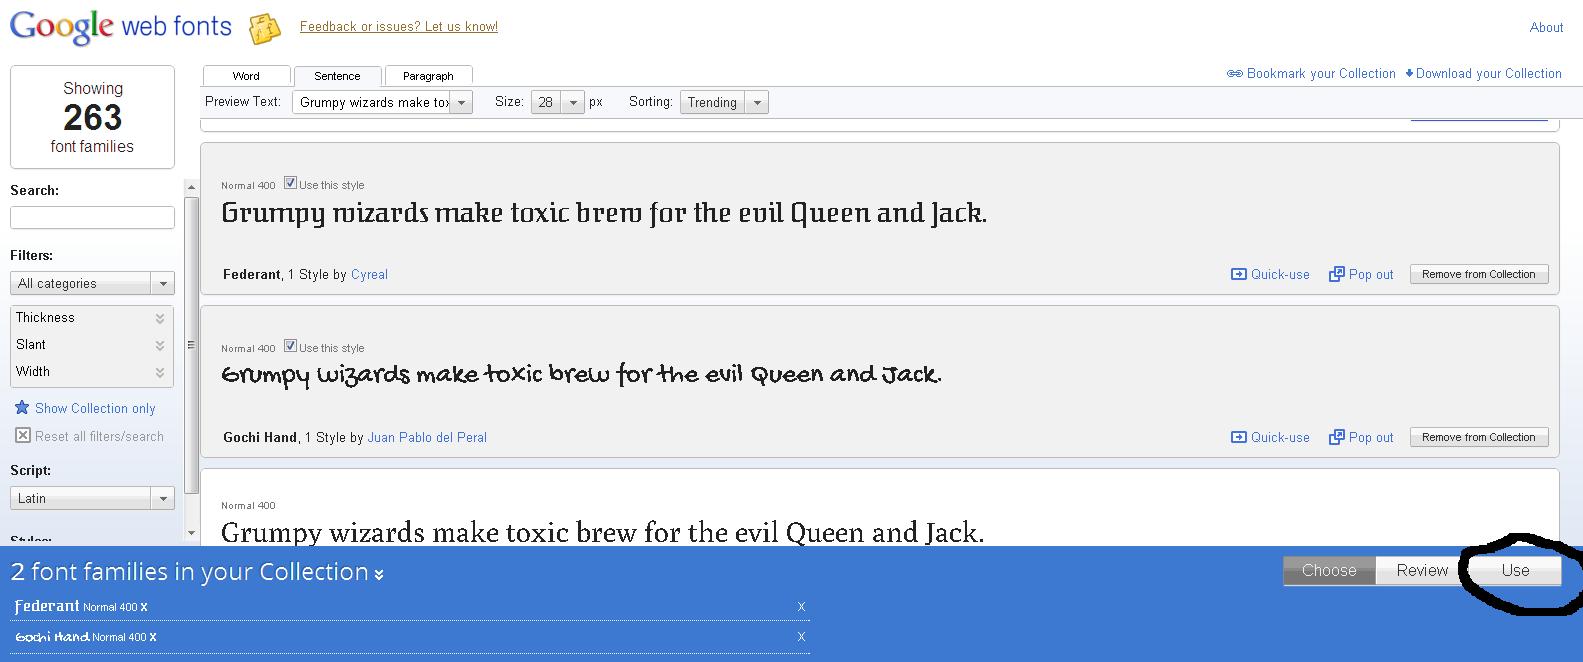
Task: Open the All categories filter dropdown
Action: [x=92, y=283]
